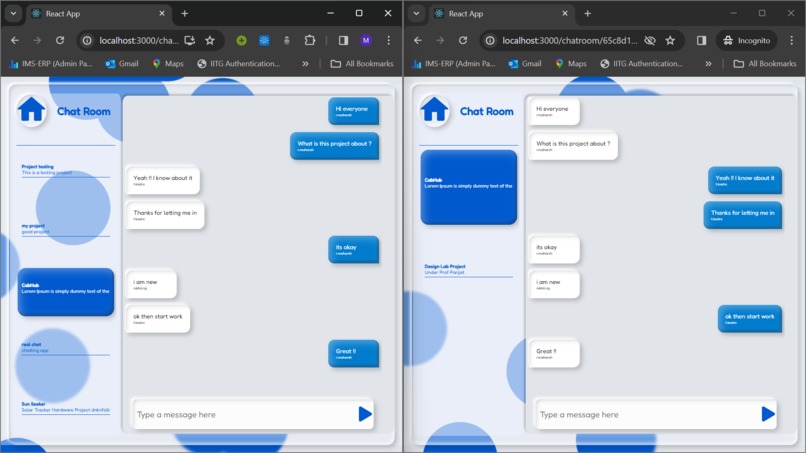Go back in the left browser window
This screenshot has width=806, height=453.
pyautogui.click(x=14, y=40)
